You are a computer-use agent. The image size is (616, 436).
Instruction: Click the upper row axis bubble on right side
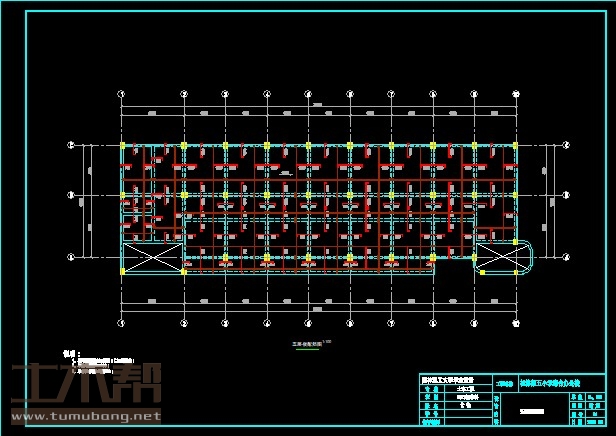point(565,145)
